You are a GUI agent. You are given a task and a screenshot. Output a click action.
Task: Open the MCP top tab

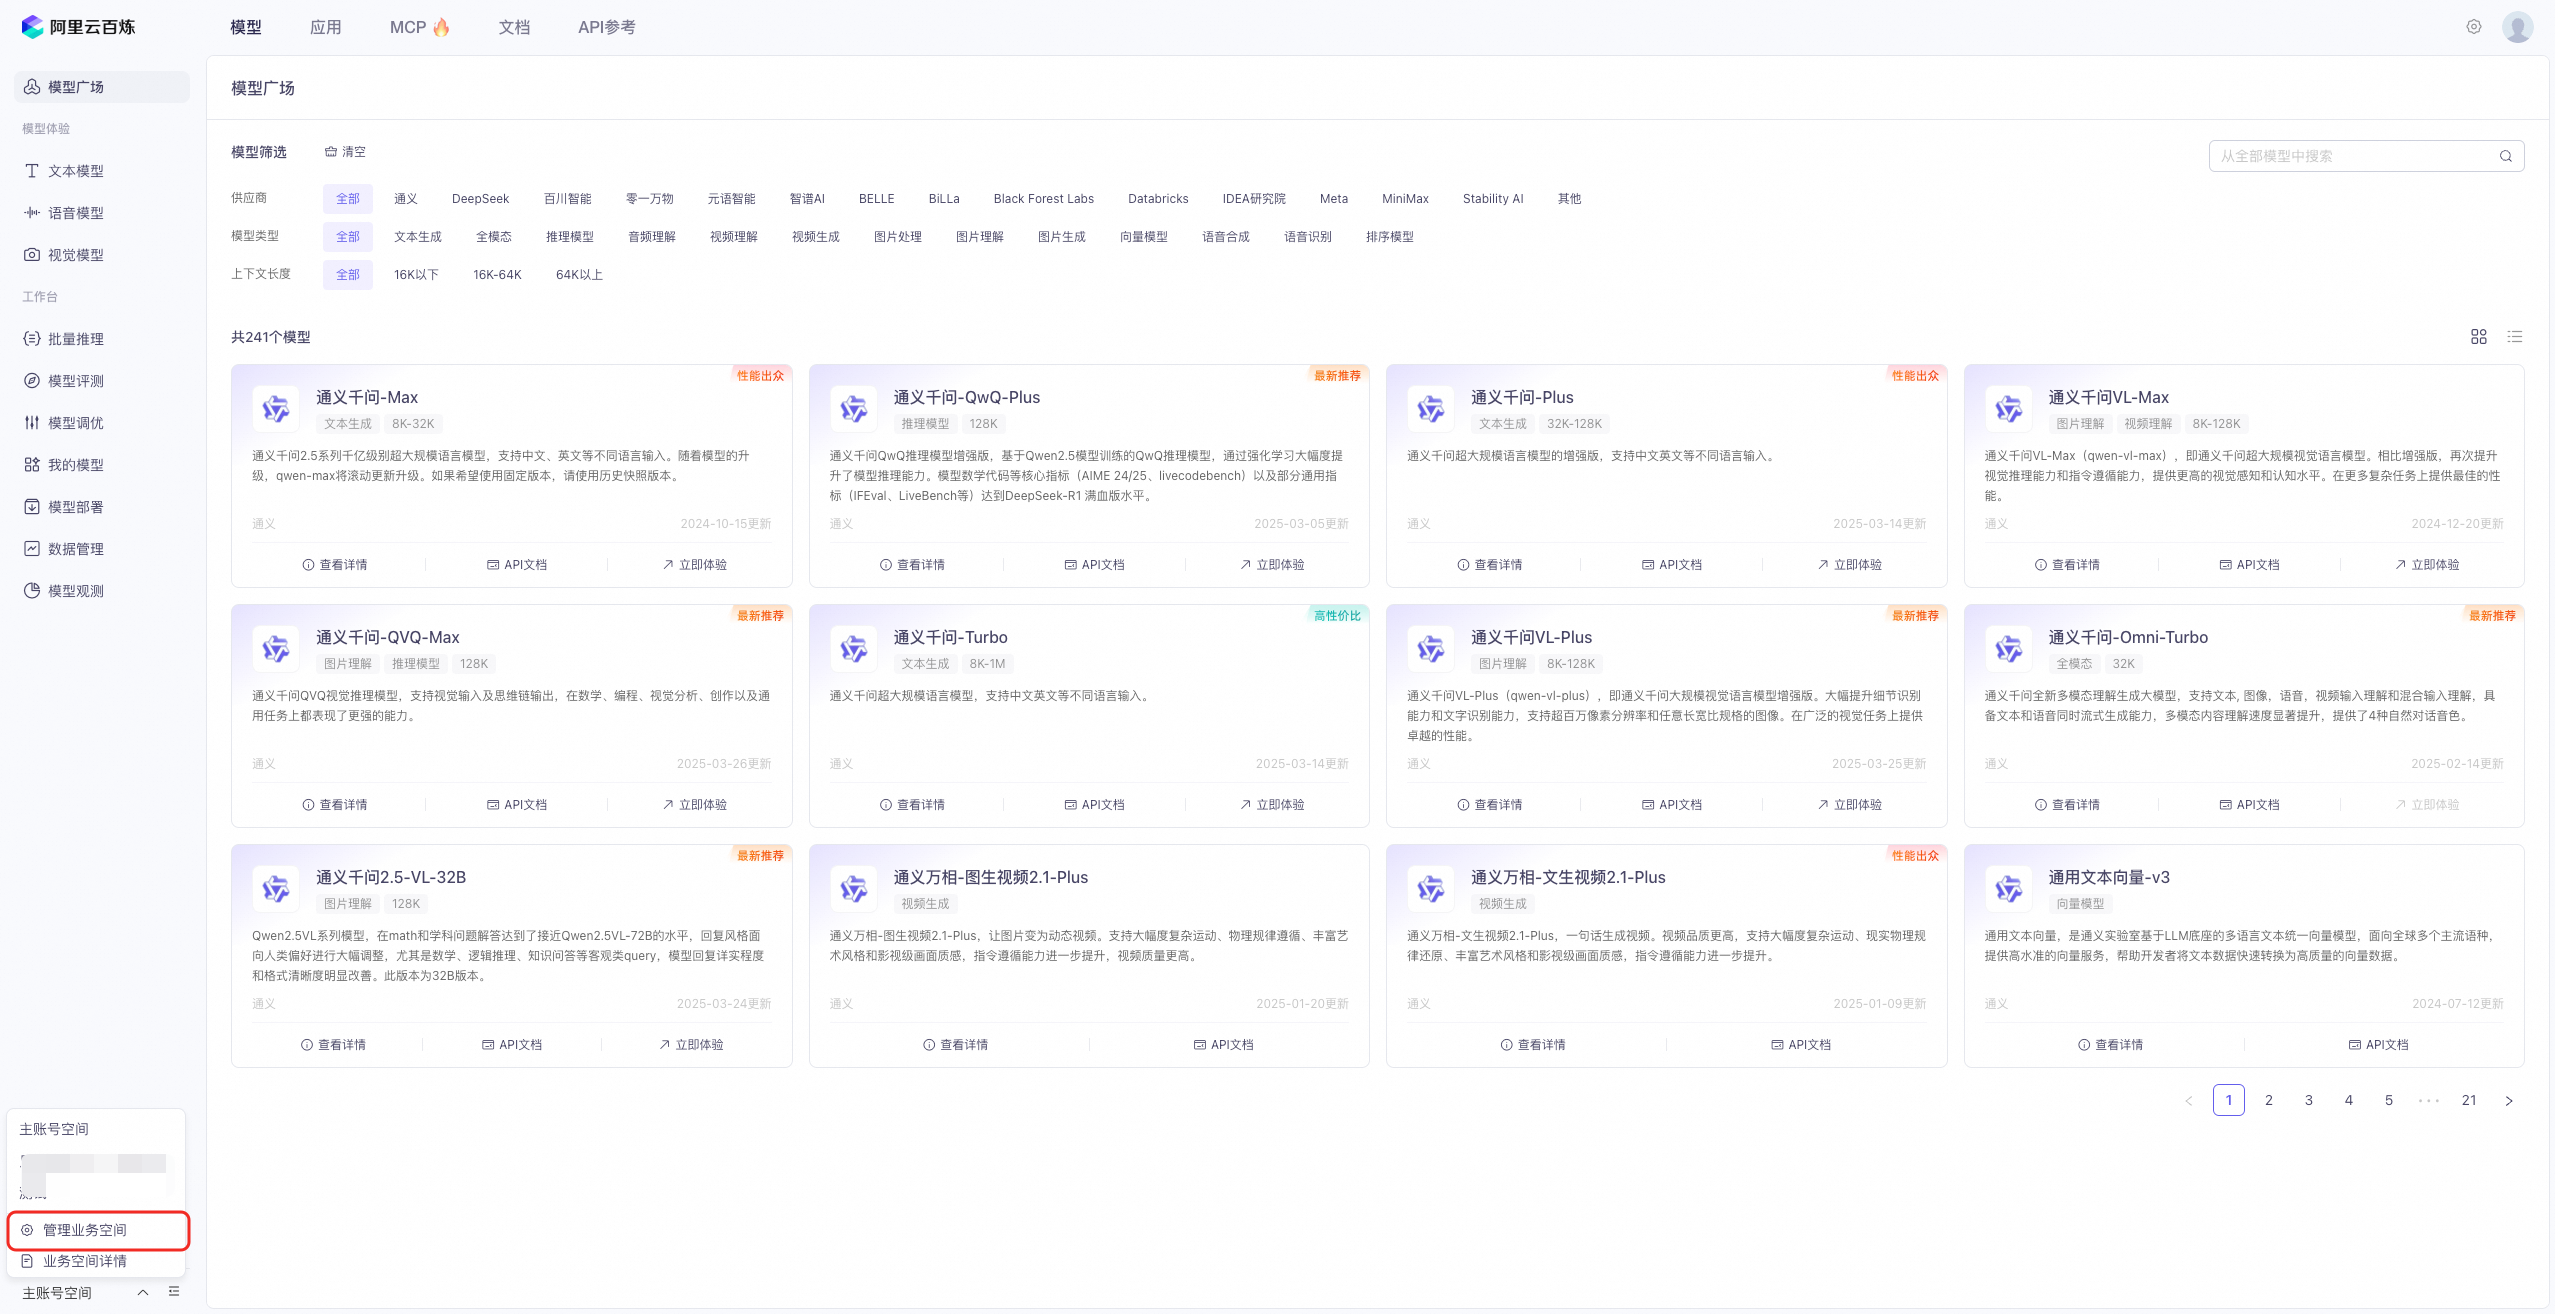pyautogui.click(x=419, y=27)
